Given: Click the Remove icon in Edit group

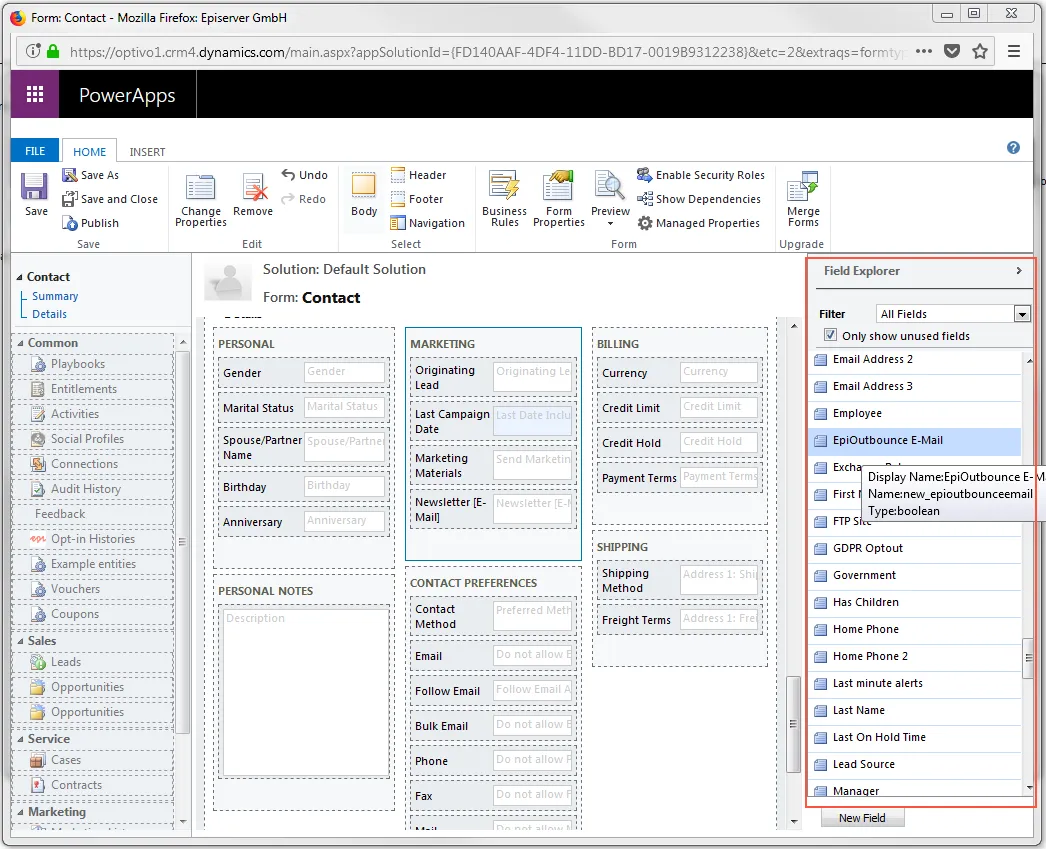Looking at the screenshot, I should [x=253, y=187].
